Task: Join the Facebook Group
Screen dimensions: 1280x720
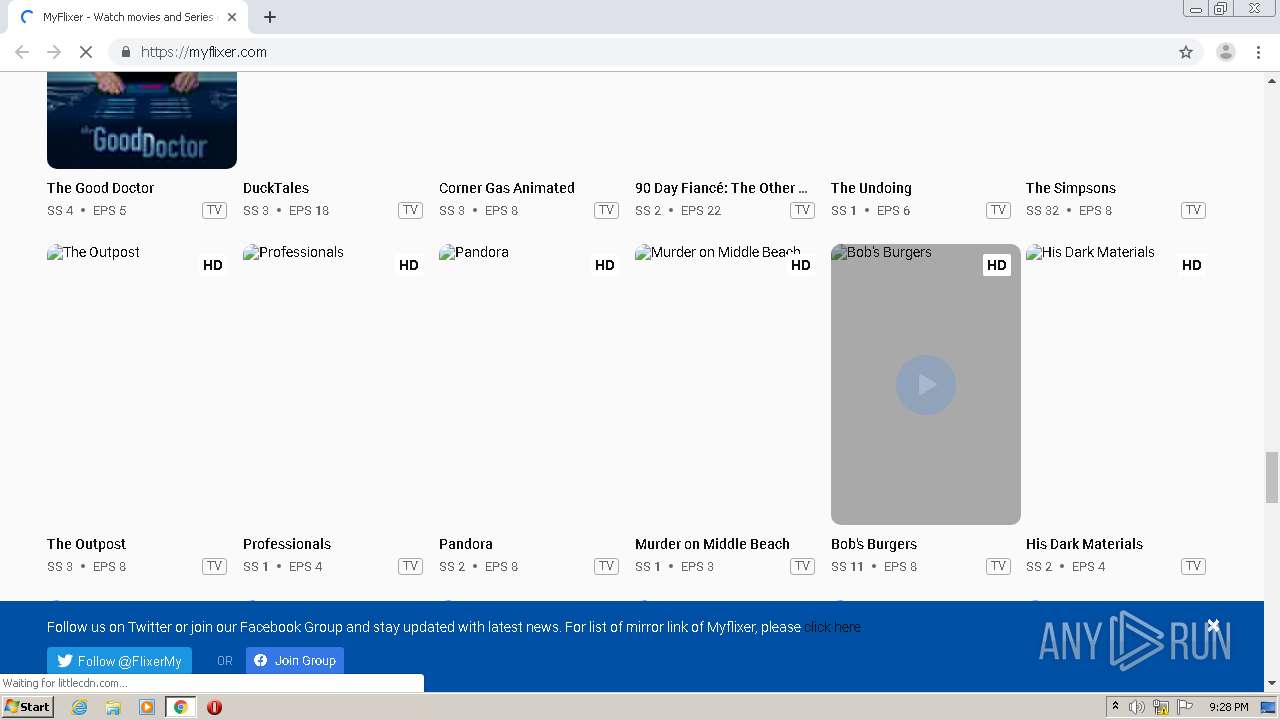Action: coord(295,660)
